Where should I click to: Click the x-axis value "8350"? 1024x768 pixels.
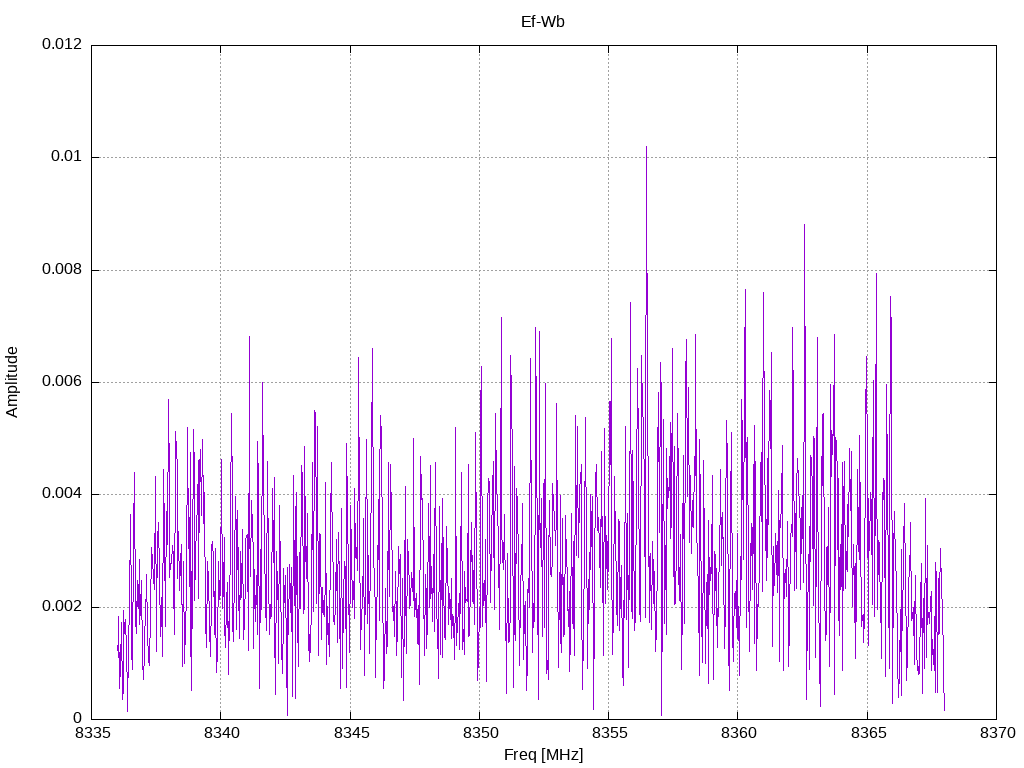480,733
